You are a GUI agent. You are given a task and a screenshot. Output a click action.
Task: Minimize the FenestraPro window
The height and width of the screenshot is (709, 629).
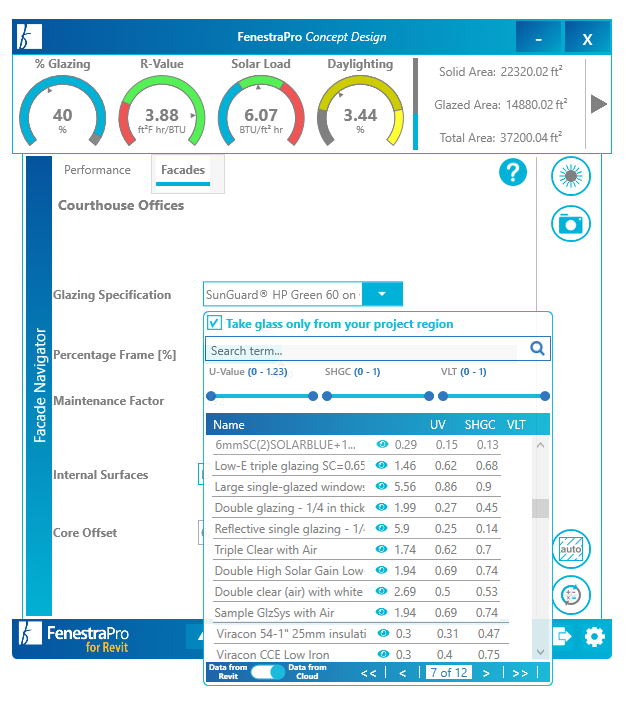(539, 38)
